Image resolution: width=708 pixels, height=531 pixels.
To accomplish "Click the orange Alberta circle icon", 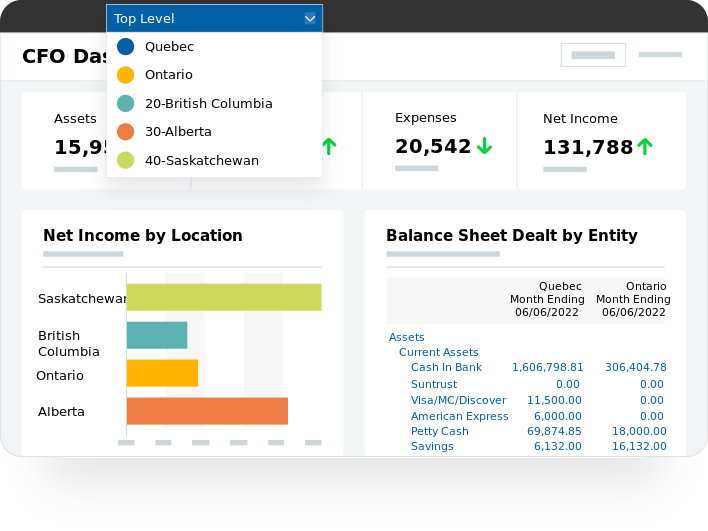I will point(125,131).
